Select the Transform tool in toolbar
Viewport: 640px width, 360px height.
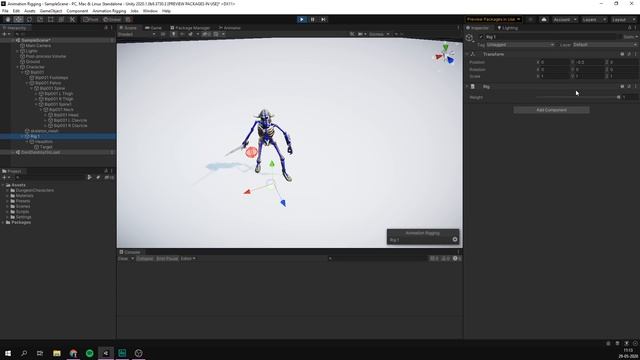point(61,20)
